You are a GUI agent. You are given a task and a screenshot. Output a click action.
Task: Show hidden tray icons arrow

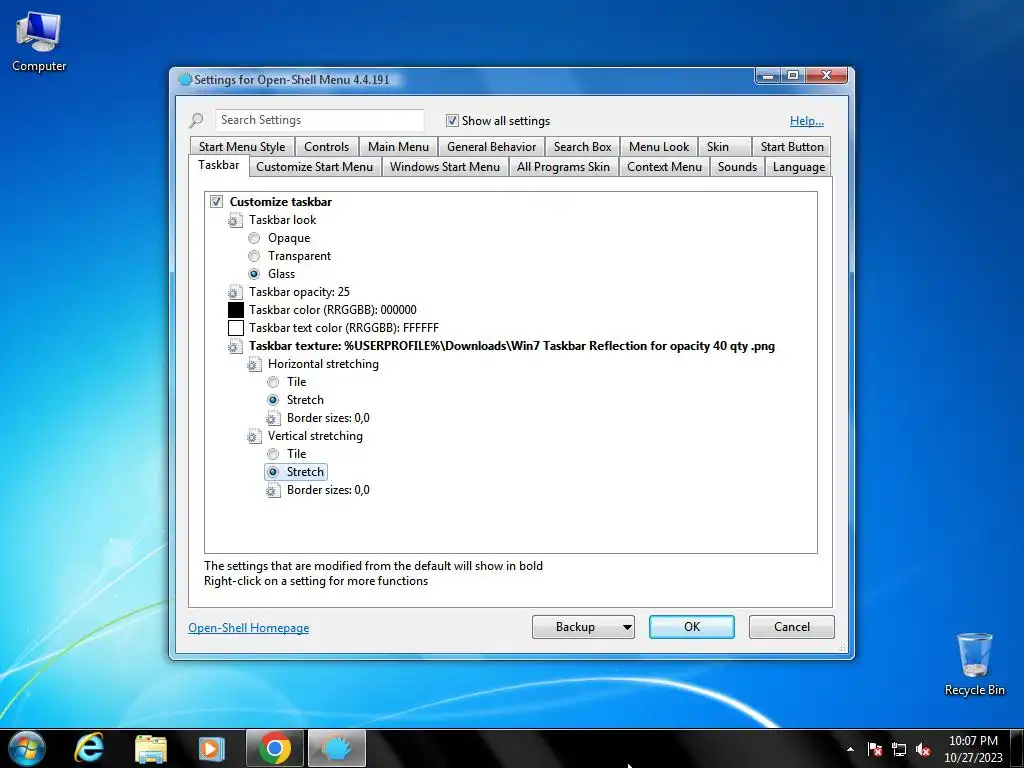(x=850, y=749)
